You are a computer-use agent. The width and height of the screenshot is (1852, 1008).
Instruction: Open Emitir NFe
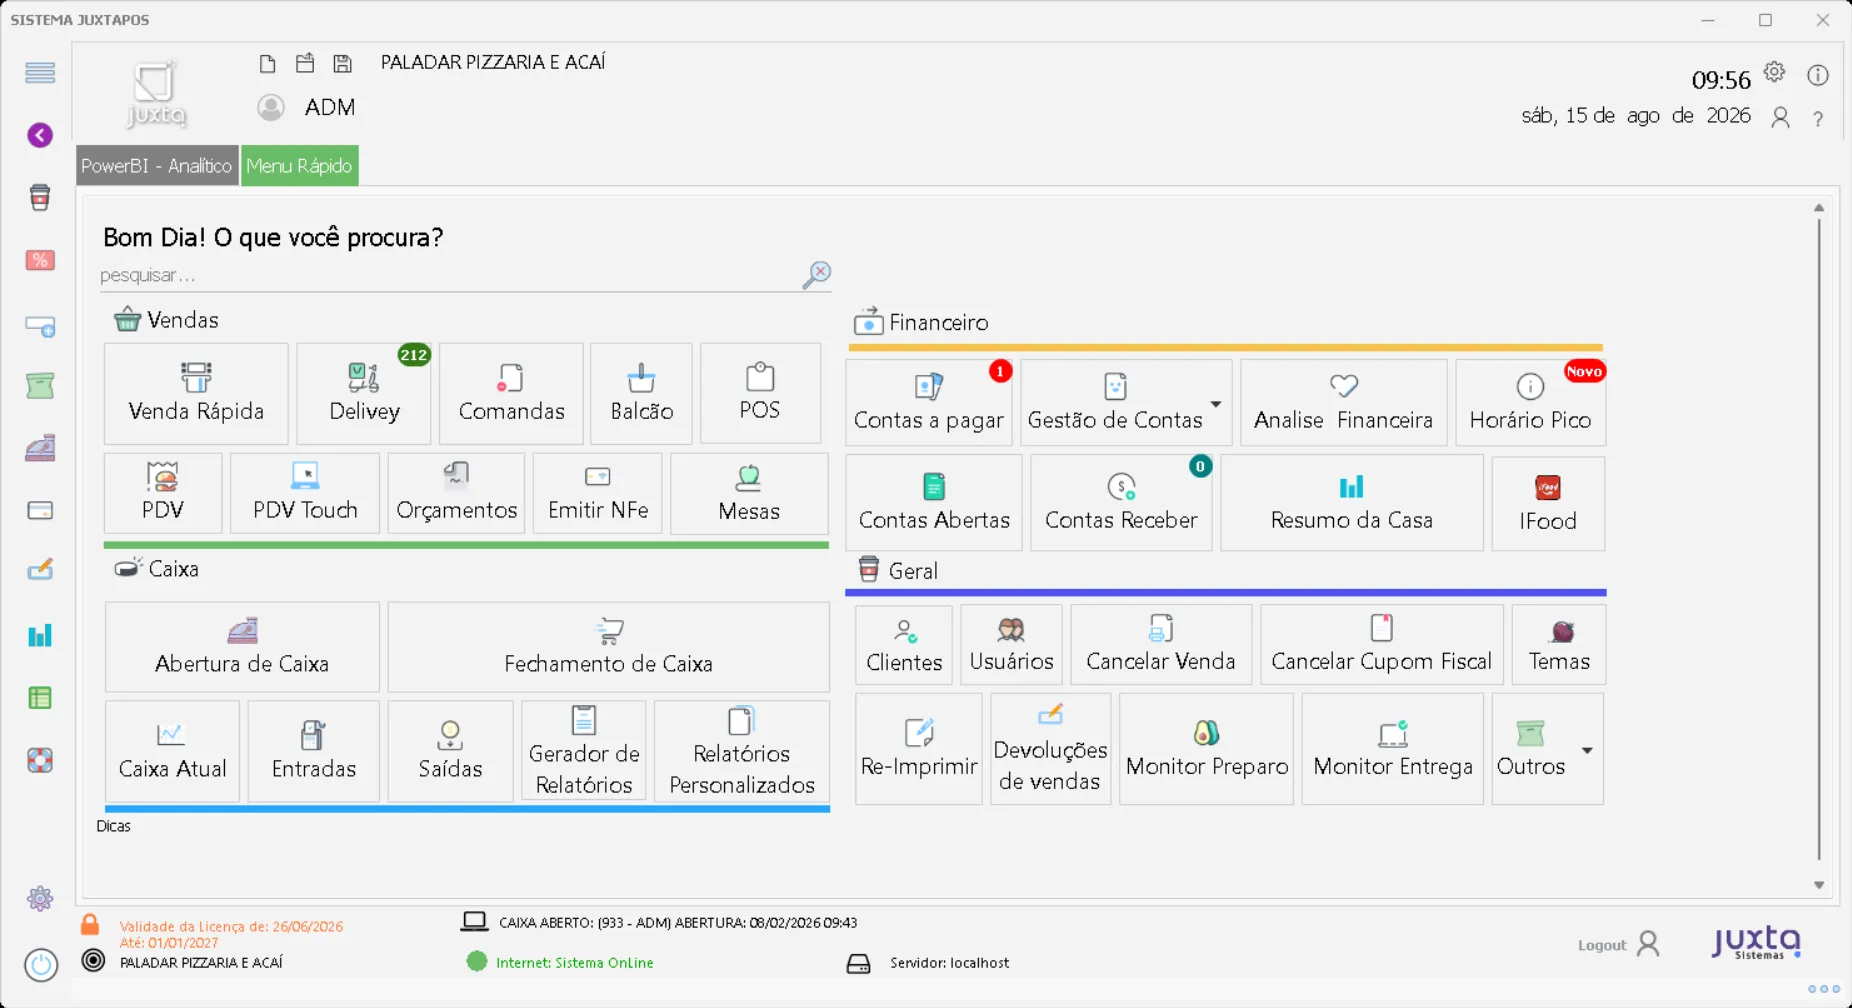click(x=598, y=493)
